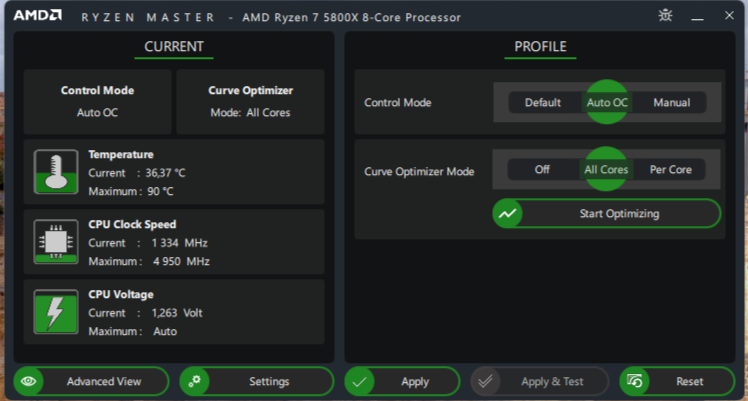Start Optimizing the curve
748x401 pixels.
point(607,214)
